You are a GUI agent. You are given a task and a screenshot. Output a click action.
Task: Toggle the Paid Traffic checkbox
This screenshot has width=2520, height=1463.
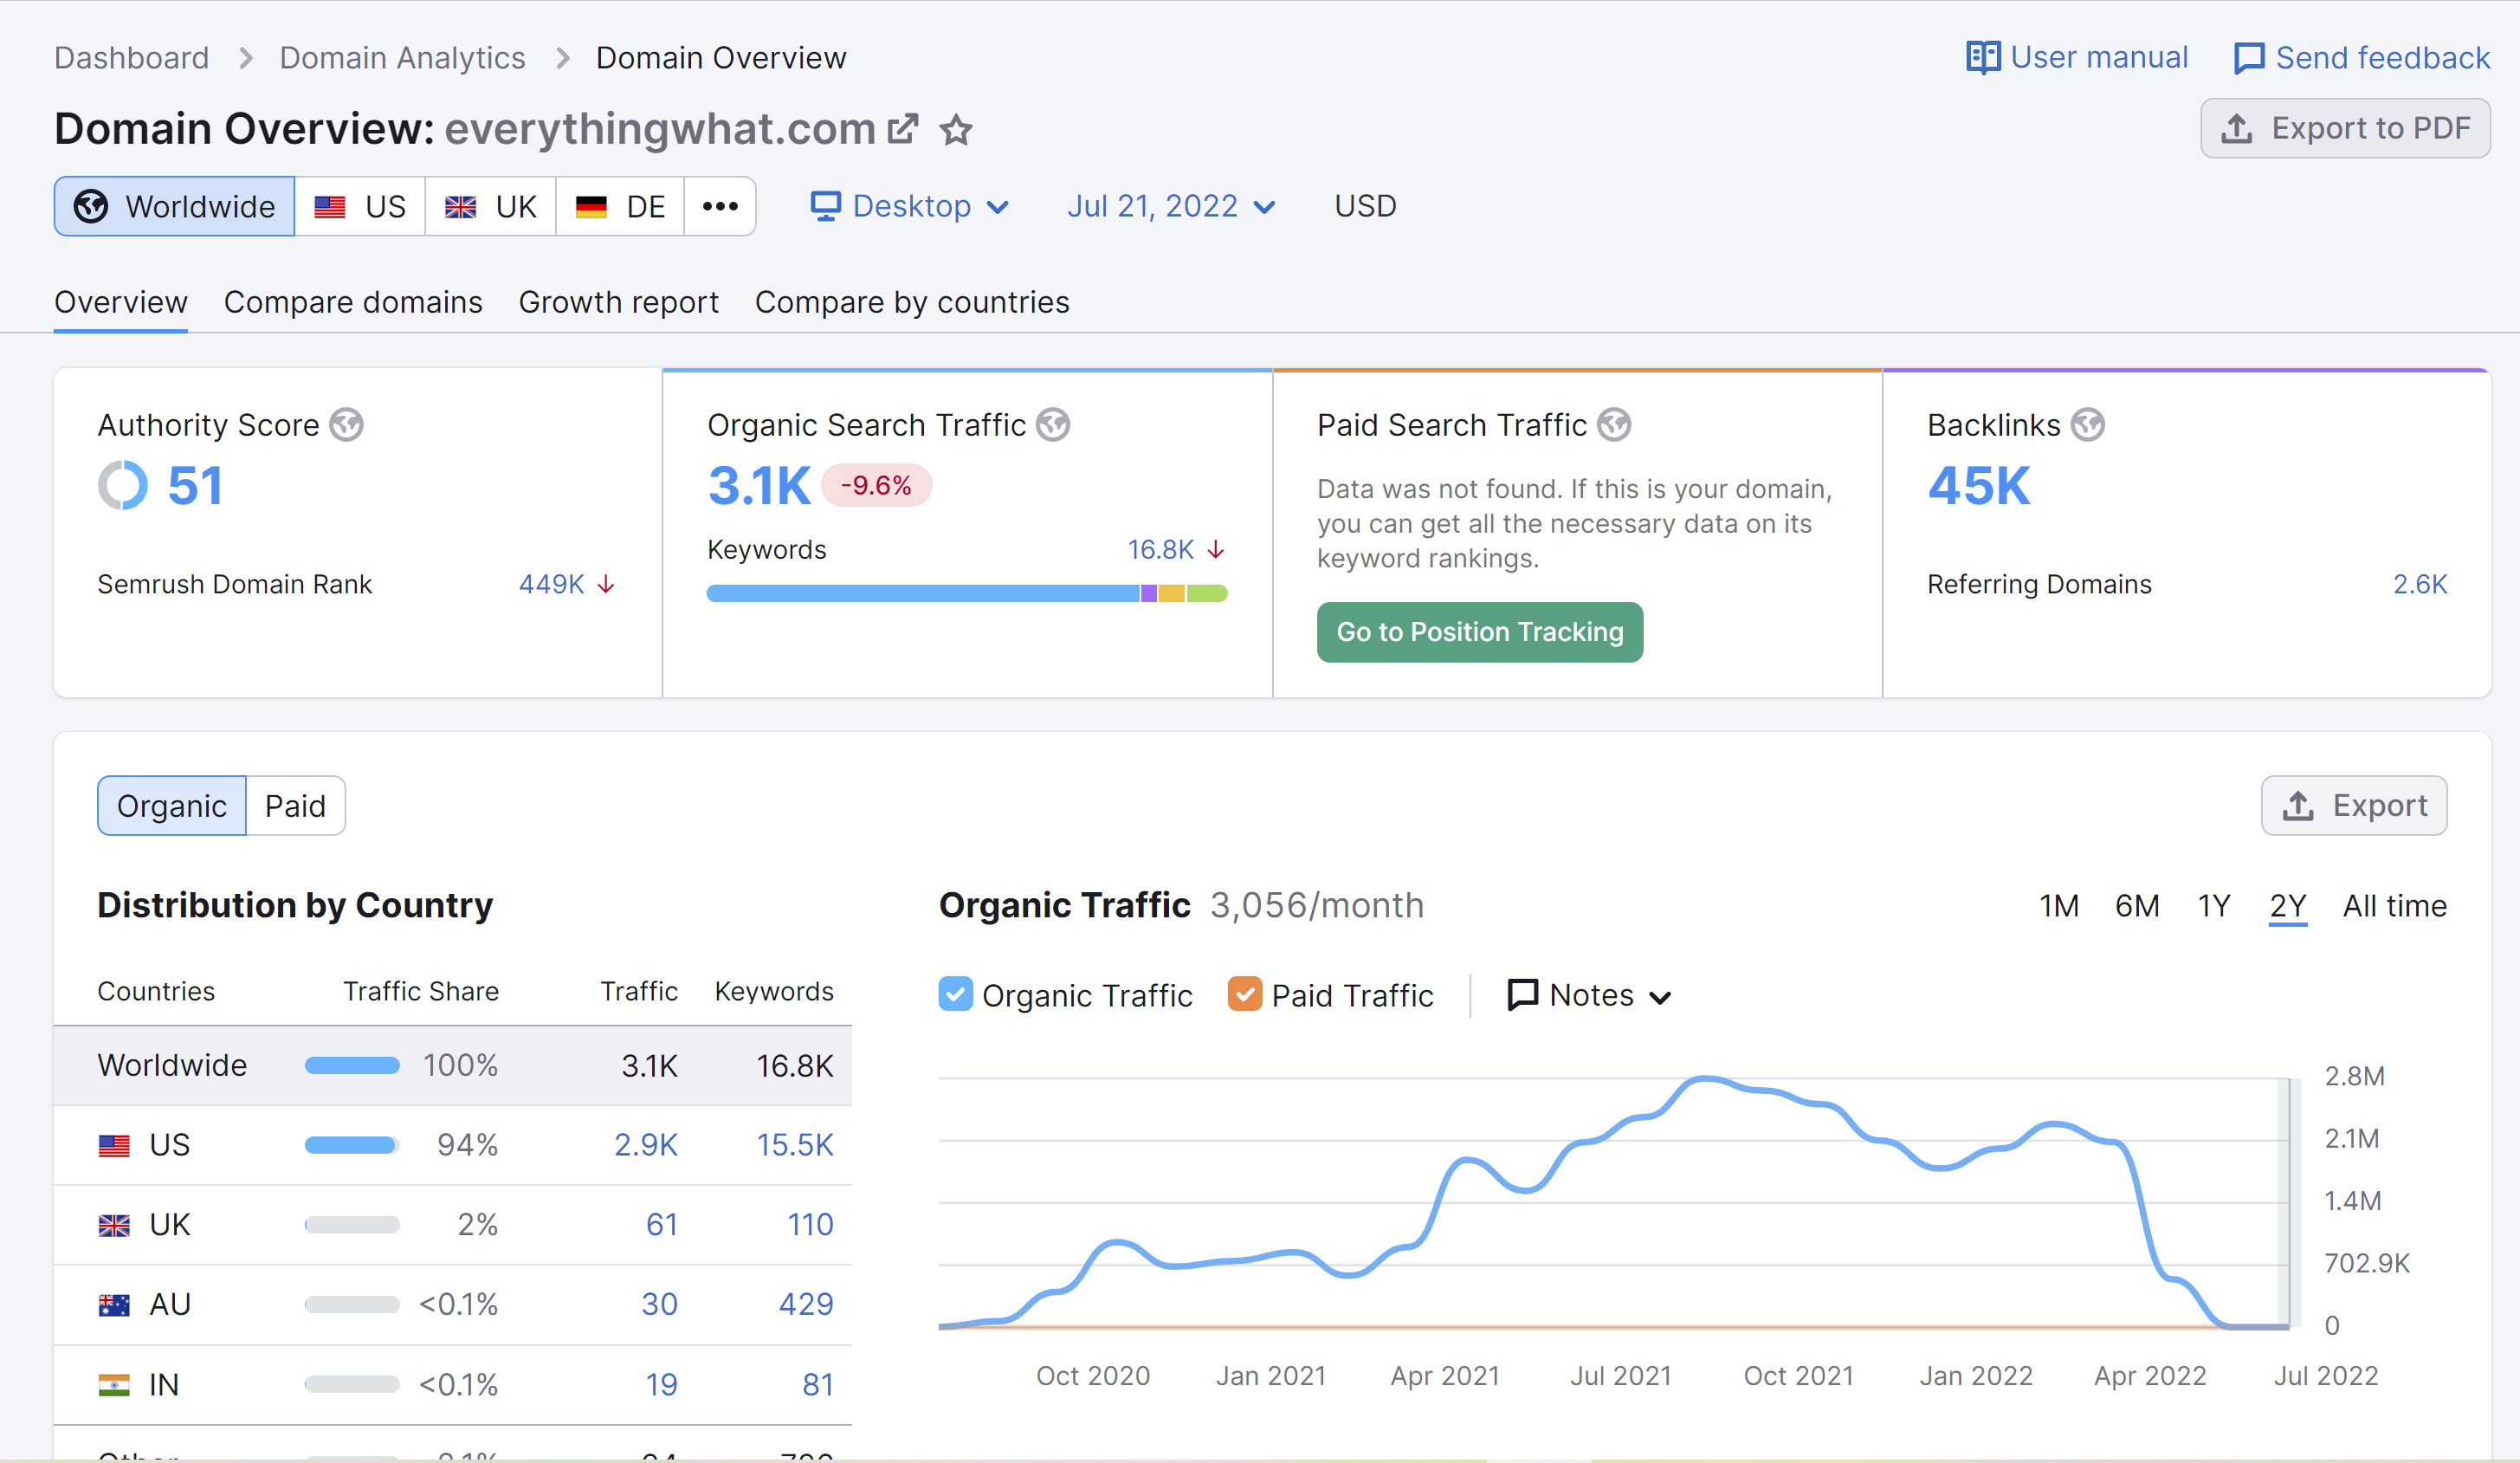click(1244, 995)
